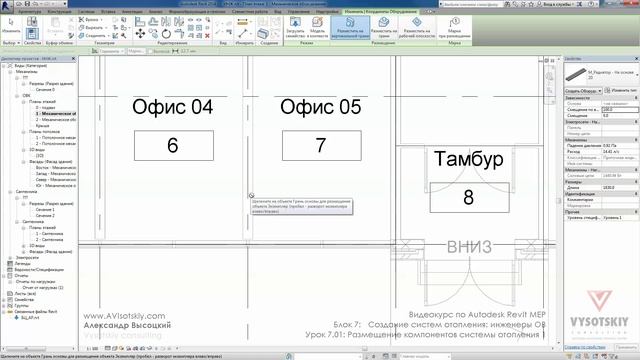Click Tag on Placement (Марка при размещении)
The width and height of the screenshot is (640, 360).
[x=454, y=27]
